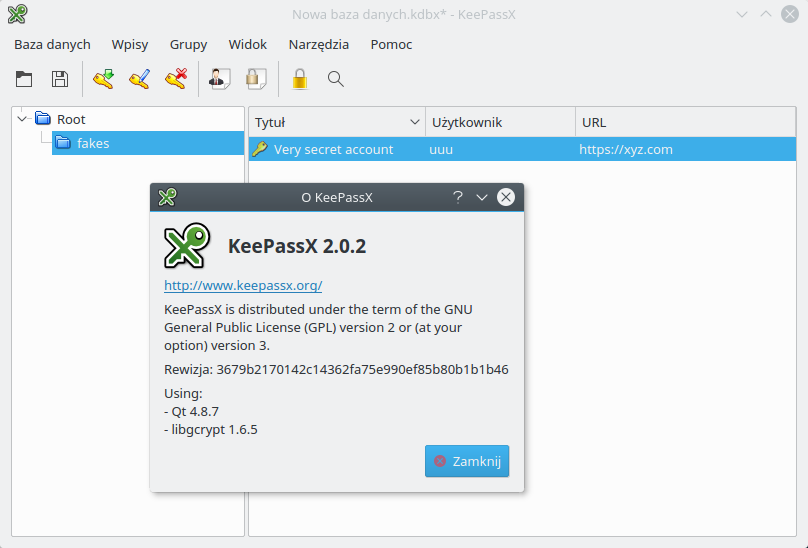Open the Wpisy menu
The width and height of the screenshot is (808, 548).
pyautogui.click(x=130, y=44)
